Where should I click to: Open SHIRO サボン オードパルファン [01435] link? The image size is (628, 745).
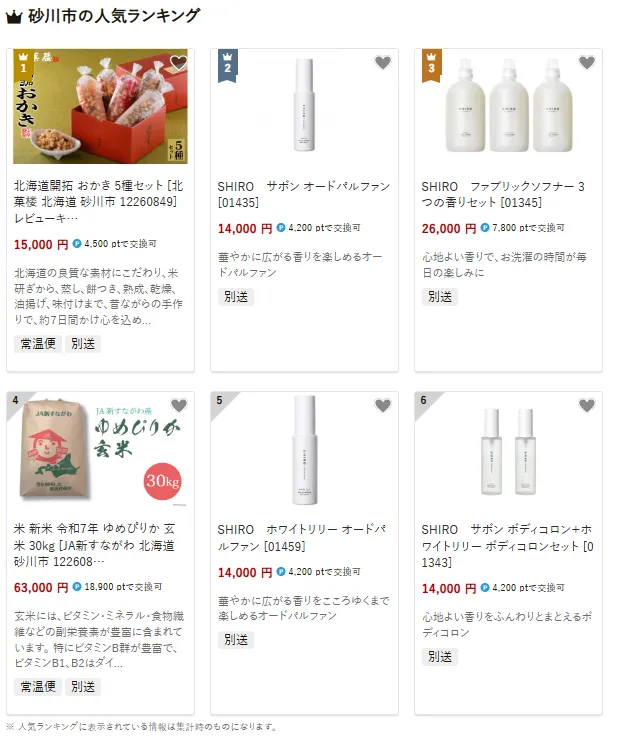point(304,194)
